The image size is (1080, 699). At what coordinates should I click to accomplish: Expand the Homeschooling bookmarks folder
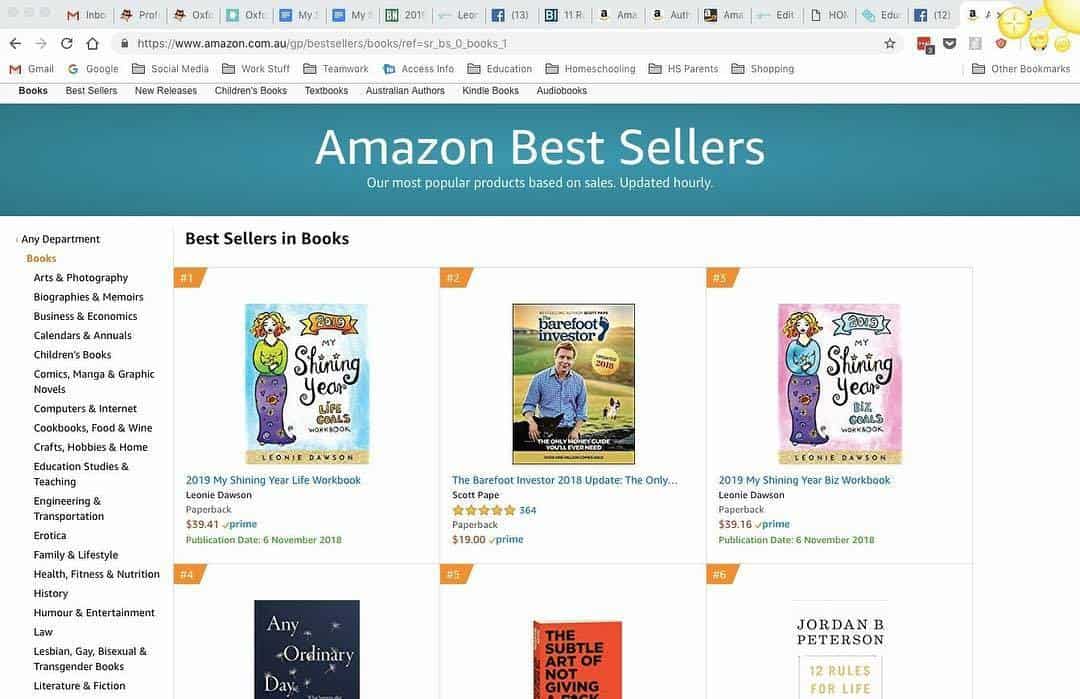[x=590, y=69]
